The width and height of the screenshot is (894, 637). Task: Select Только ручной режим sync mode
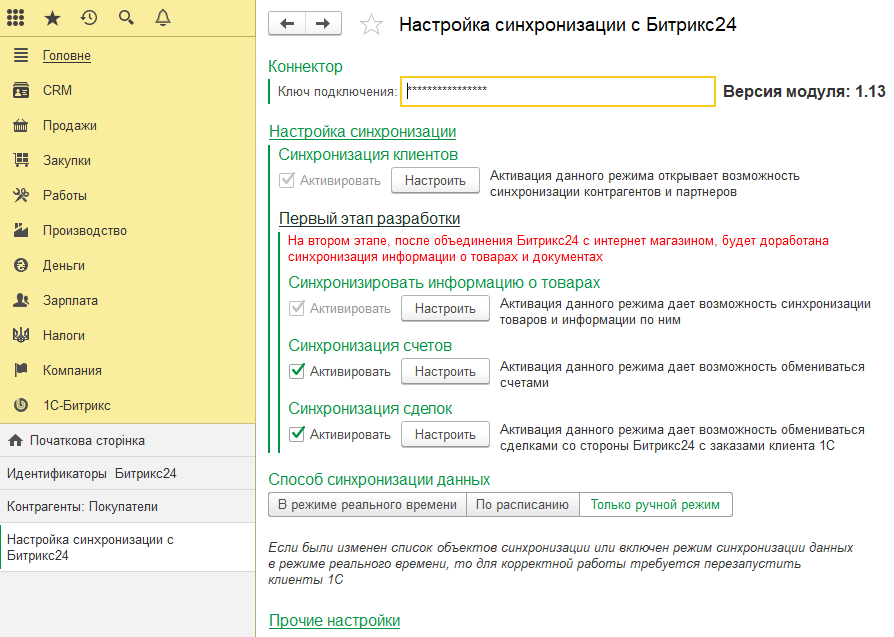[x=655, y=505]
